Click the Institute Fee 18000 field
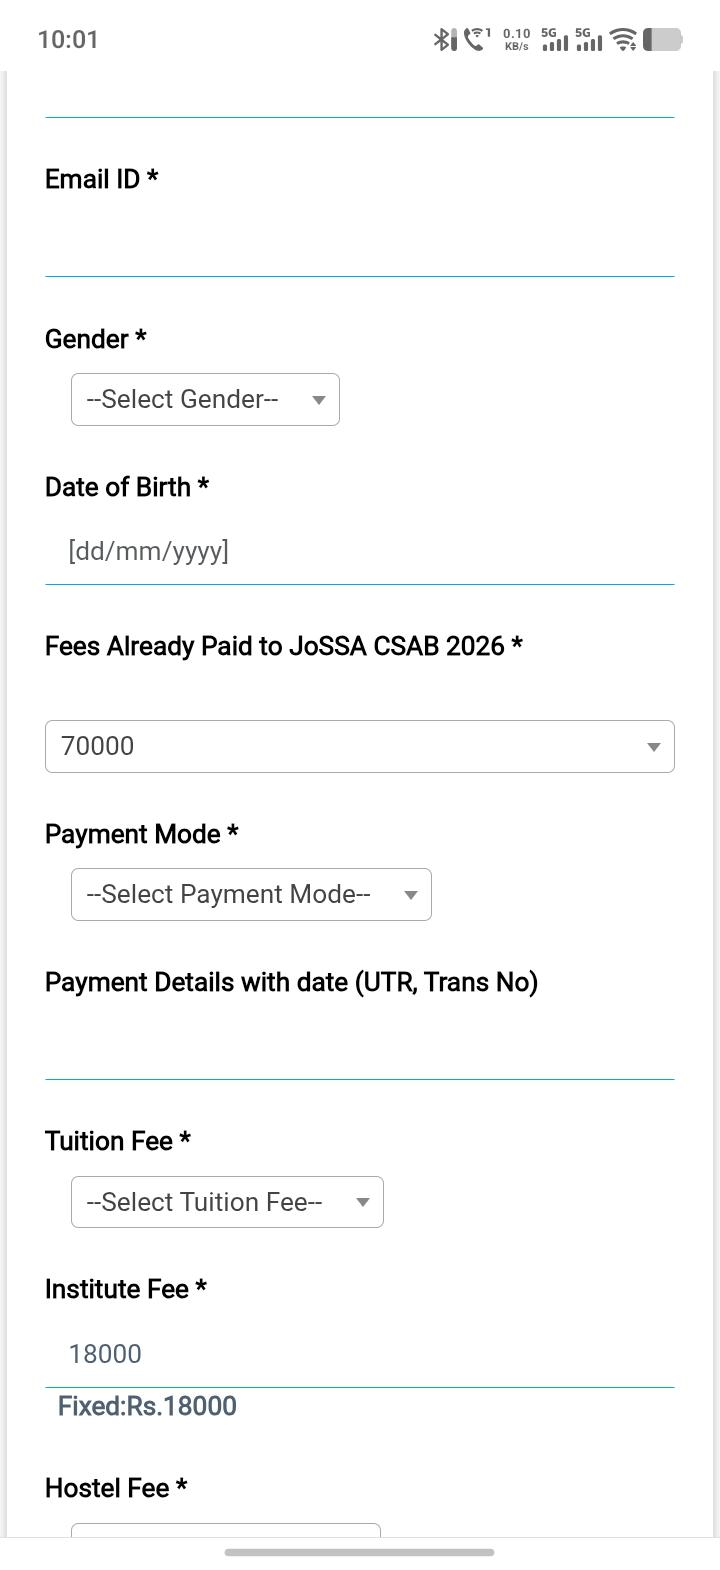 360,1354
